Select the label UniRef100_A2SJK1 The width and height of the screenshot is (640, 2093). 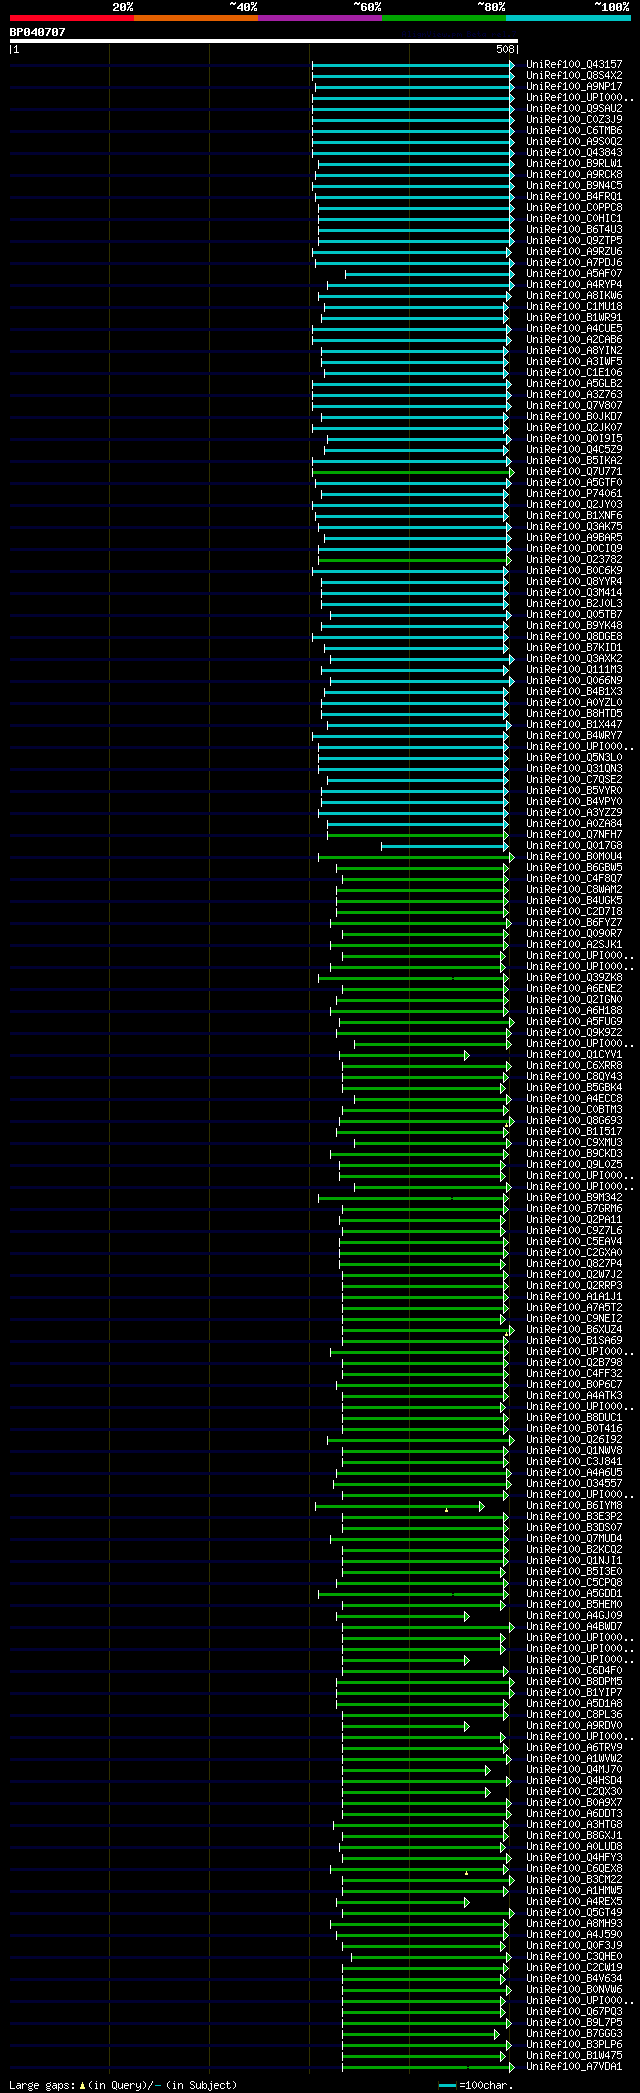tap(574, 944)
